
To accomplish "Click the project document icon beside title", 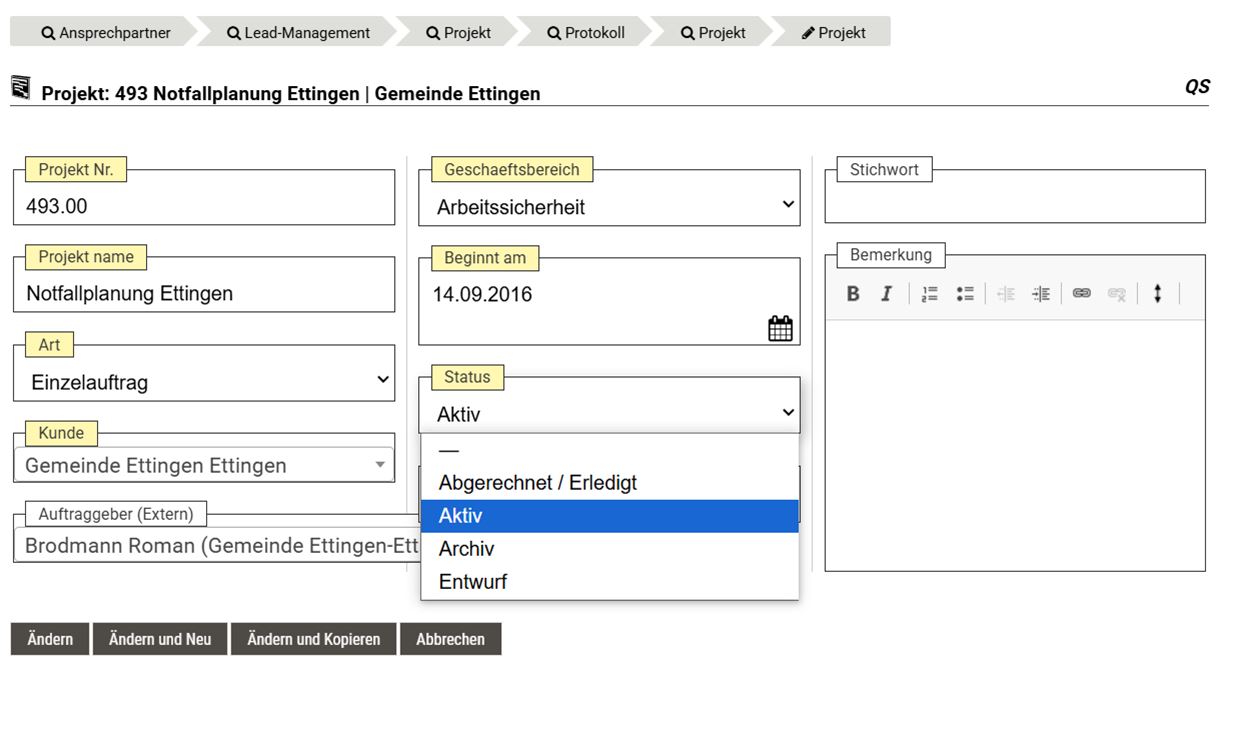I will point(21,88).
